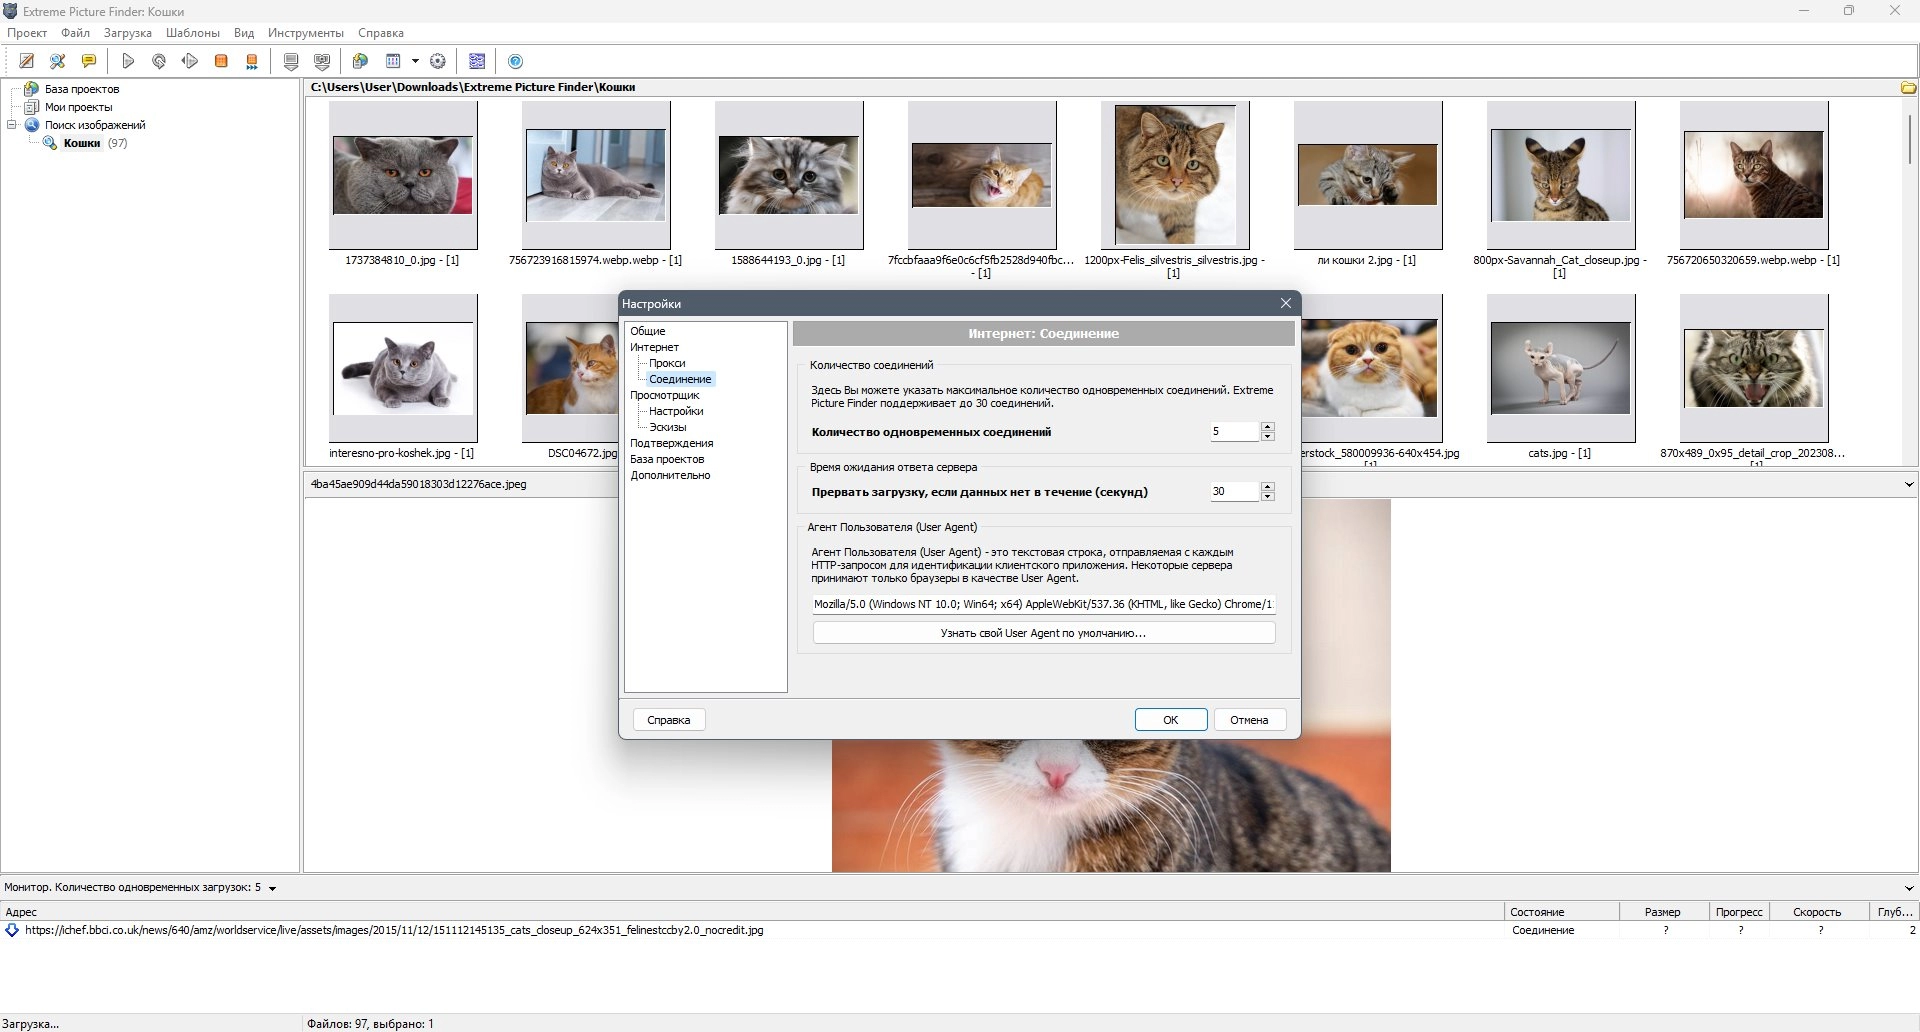Click the globe project database toolbar icon
The height and width of the screenshot is (1032, 1920).
pos(360,61)
